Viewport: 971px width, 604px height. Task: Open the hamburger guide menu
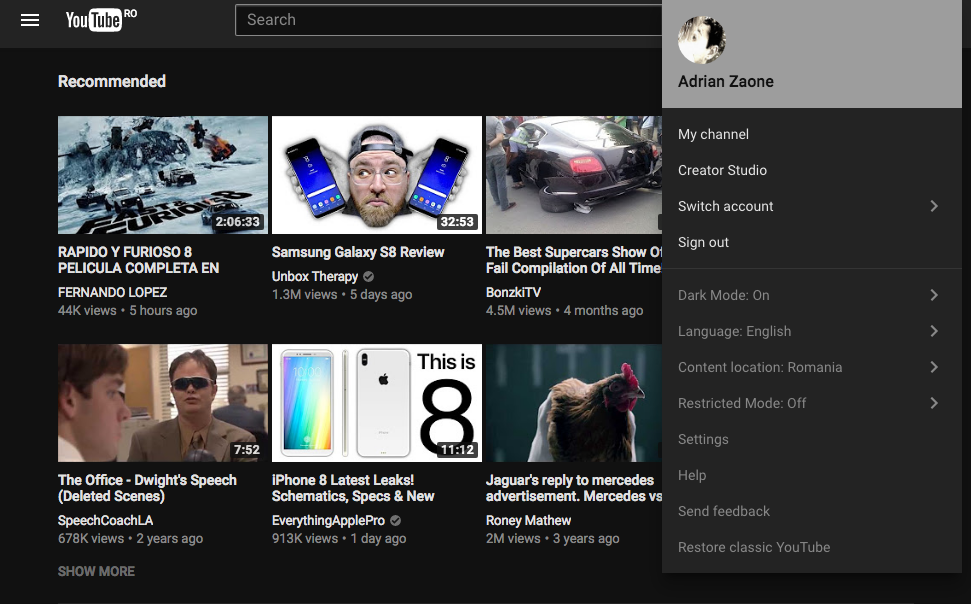[30, 20]
